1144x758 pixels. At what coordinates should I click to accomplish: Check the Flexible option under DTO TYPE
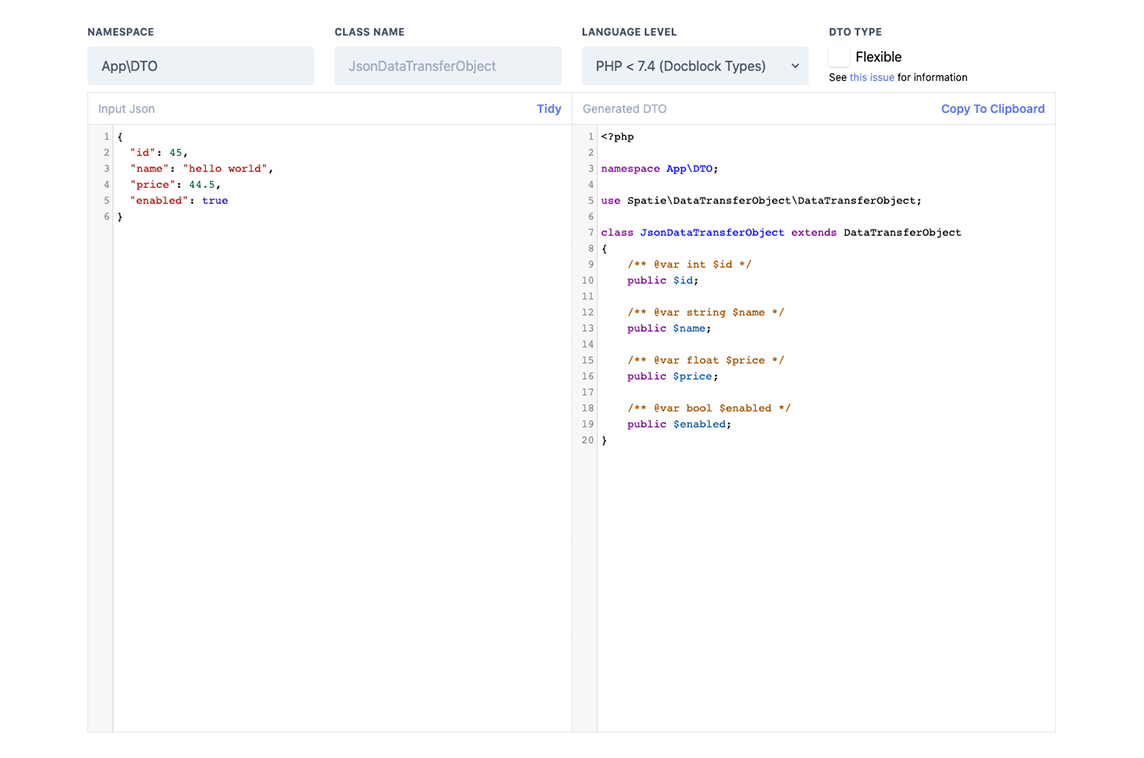tap(838, 57)
